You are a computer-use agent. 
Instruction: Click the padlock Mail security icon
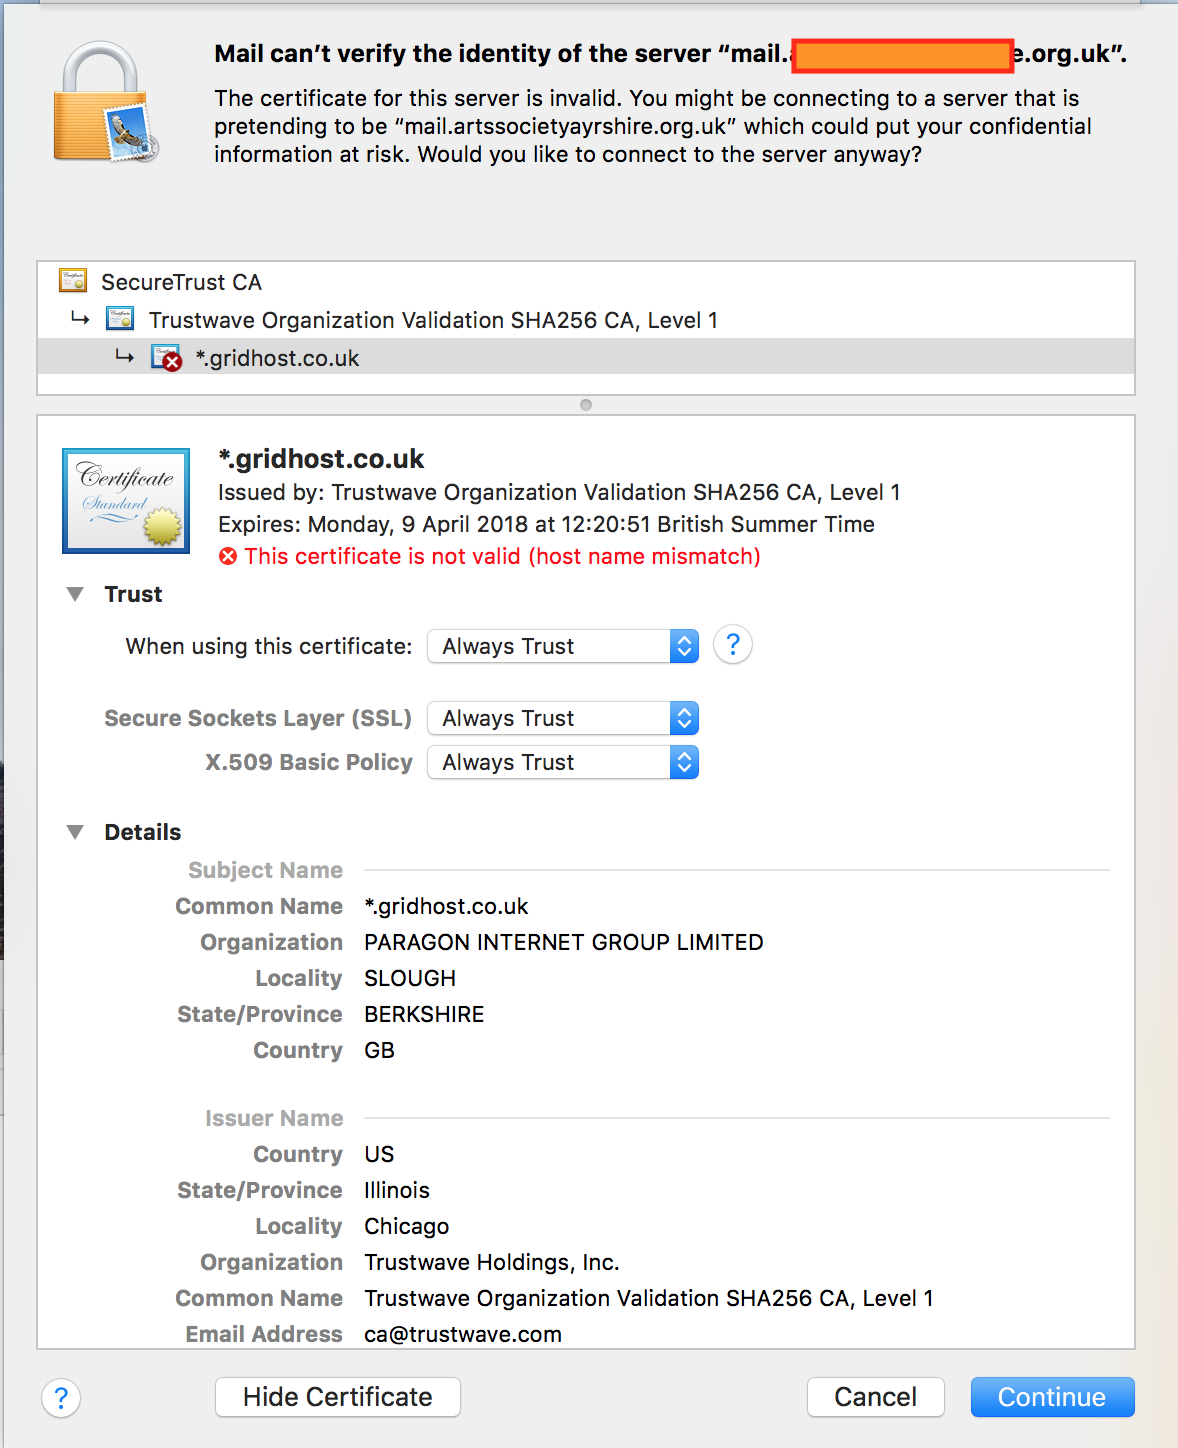point(106,102)
